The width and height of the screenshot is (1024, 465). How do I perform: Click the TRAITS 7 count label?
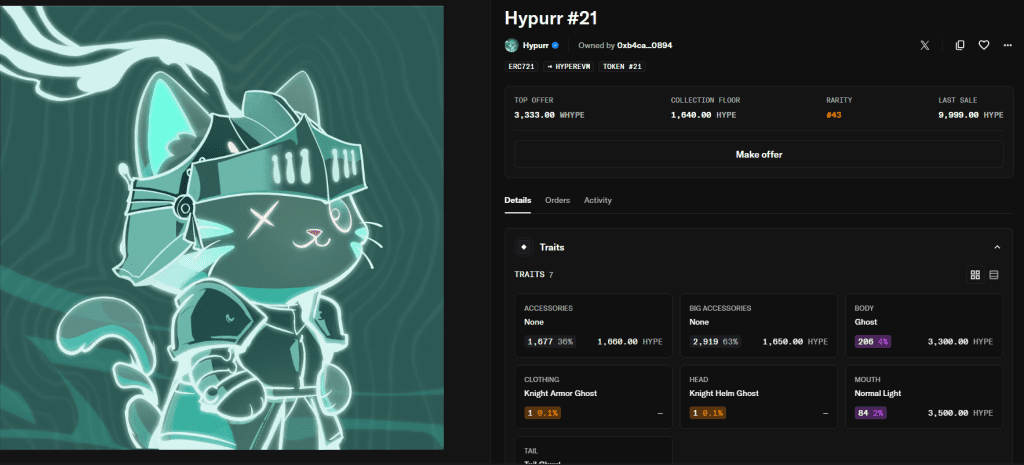pyautogui.click(x=534, y=275)
